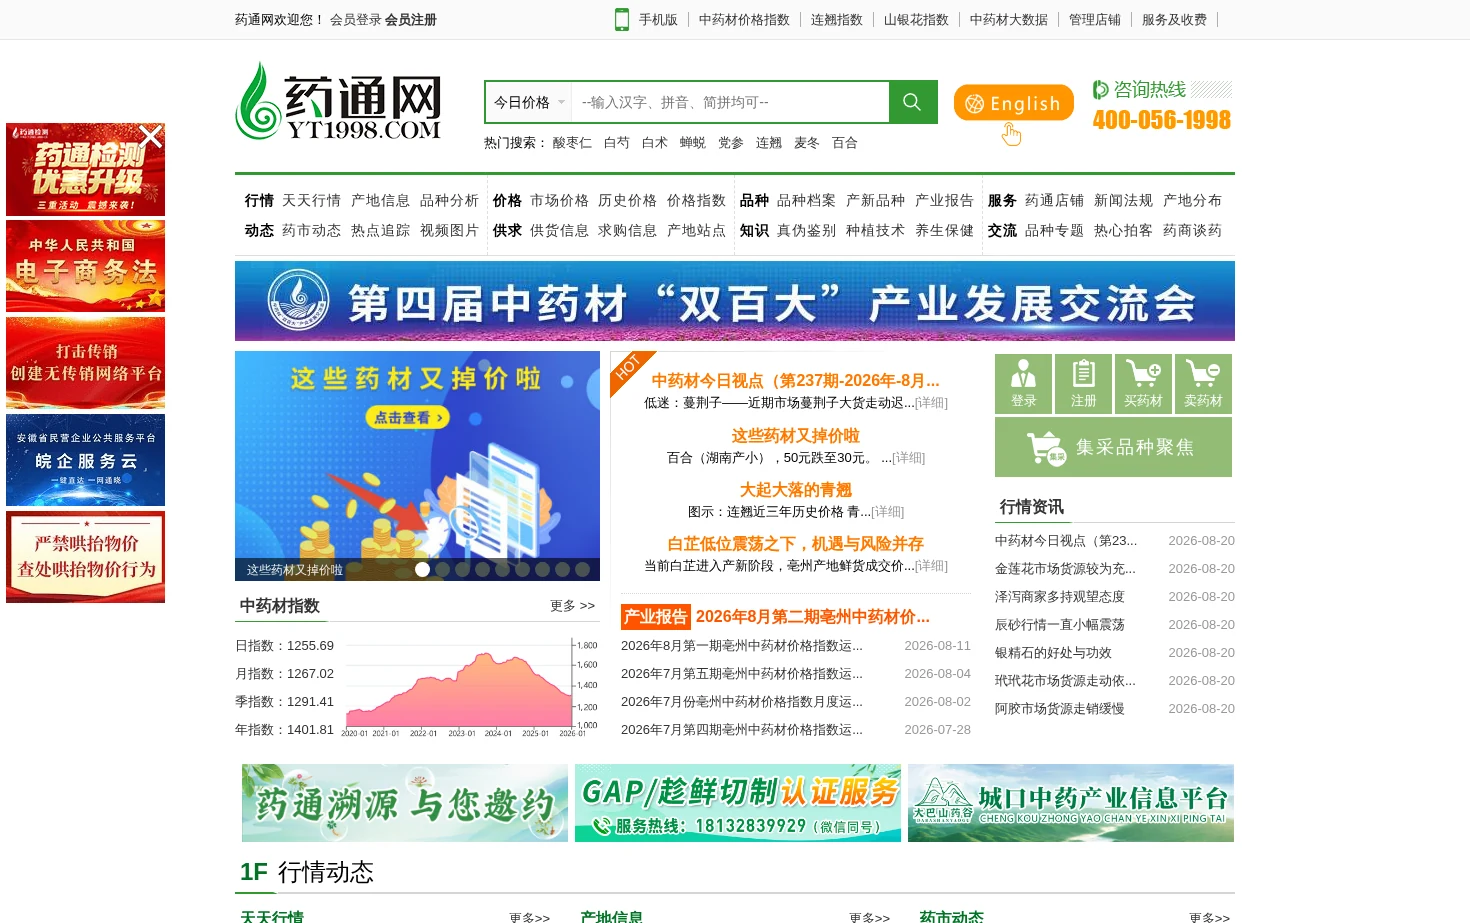Viewport: 1470px width, 923px height.
Task: Open 品种分析 nav link
Action: [x=449, y=200]
